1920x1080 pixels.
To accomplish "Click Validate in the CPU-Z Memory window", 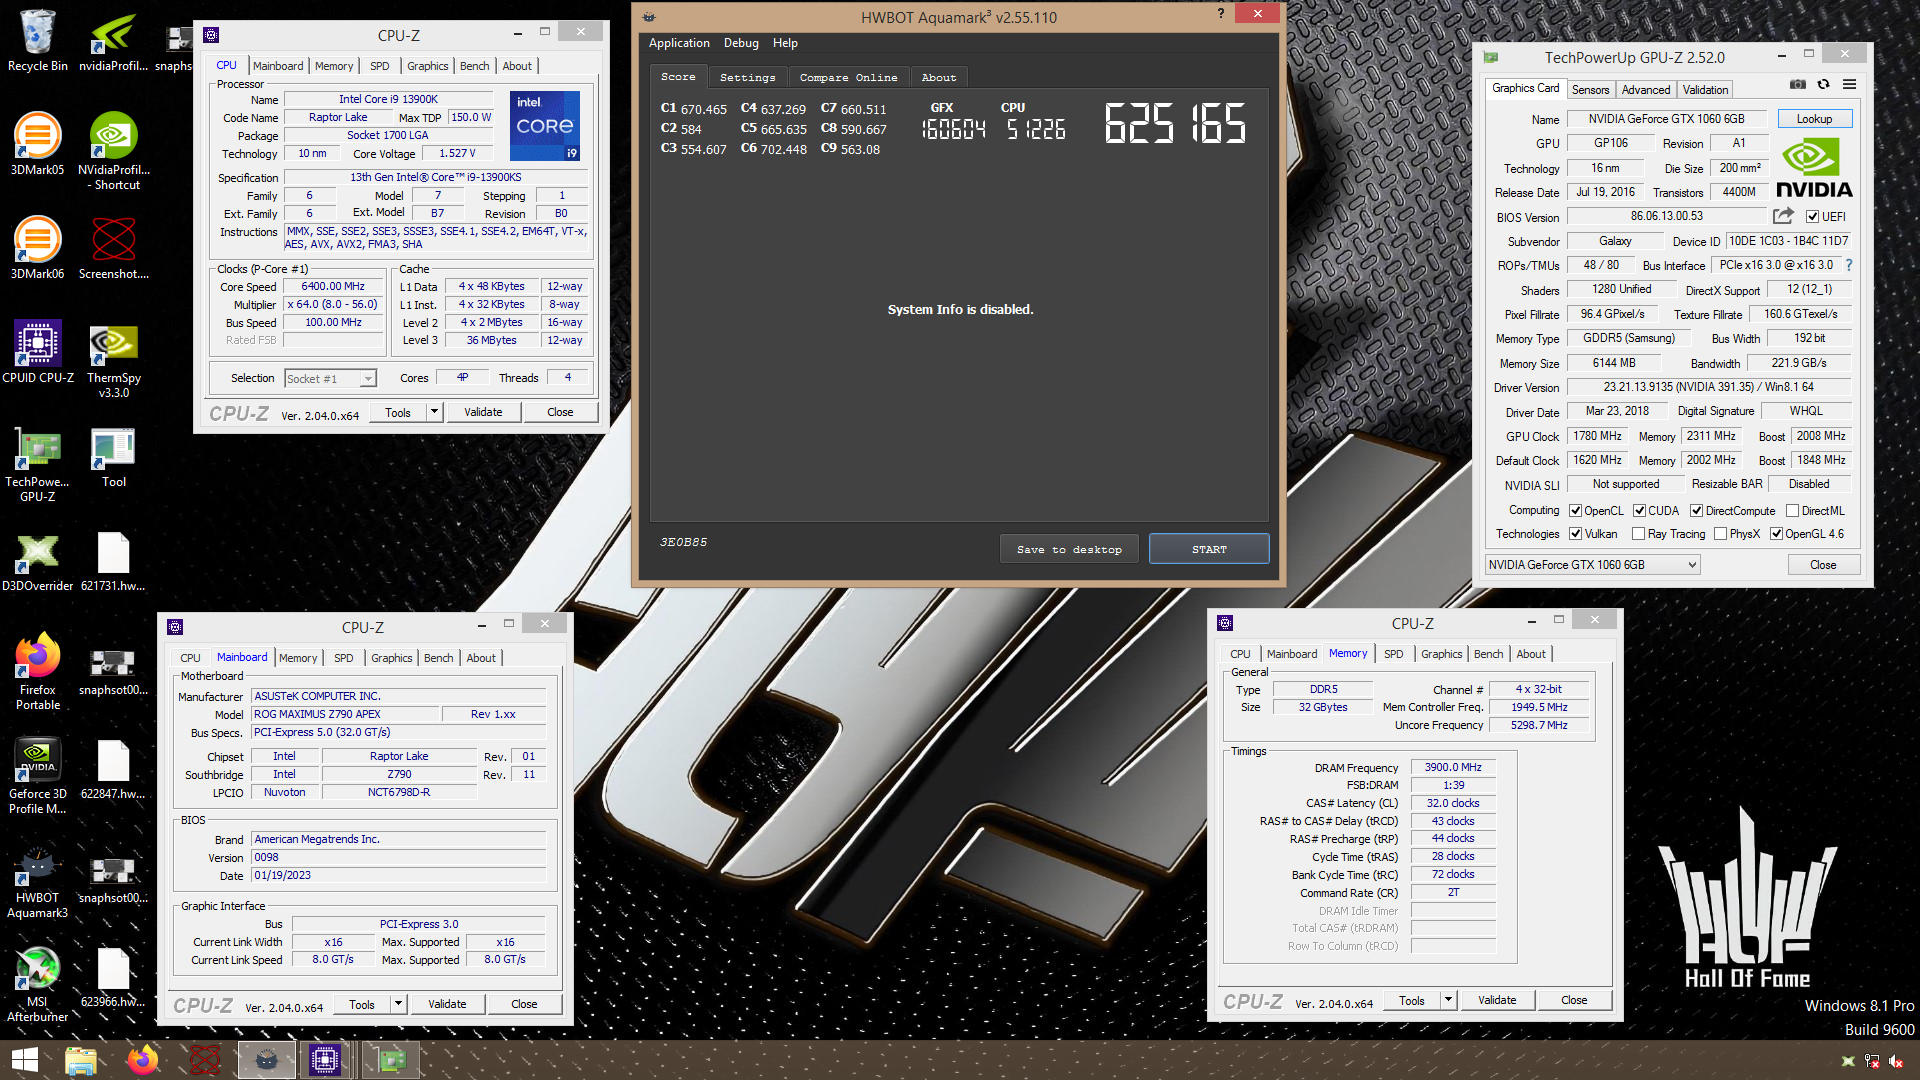I will pyautogui.click(x=1496, y=1000).
